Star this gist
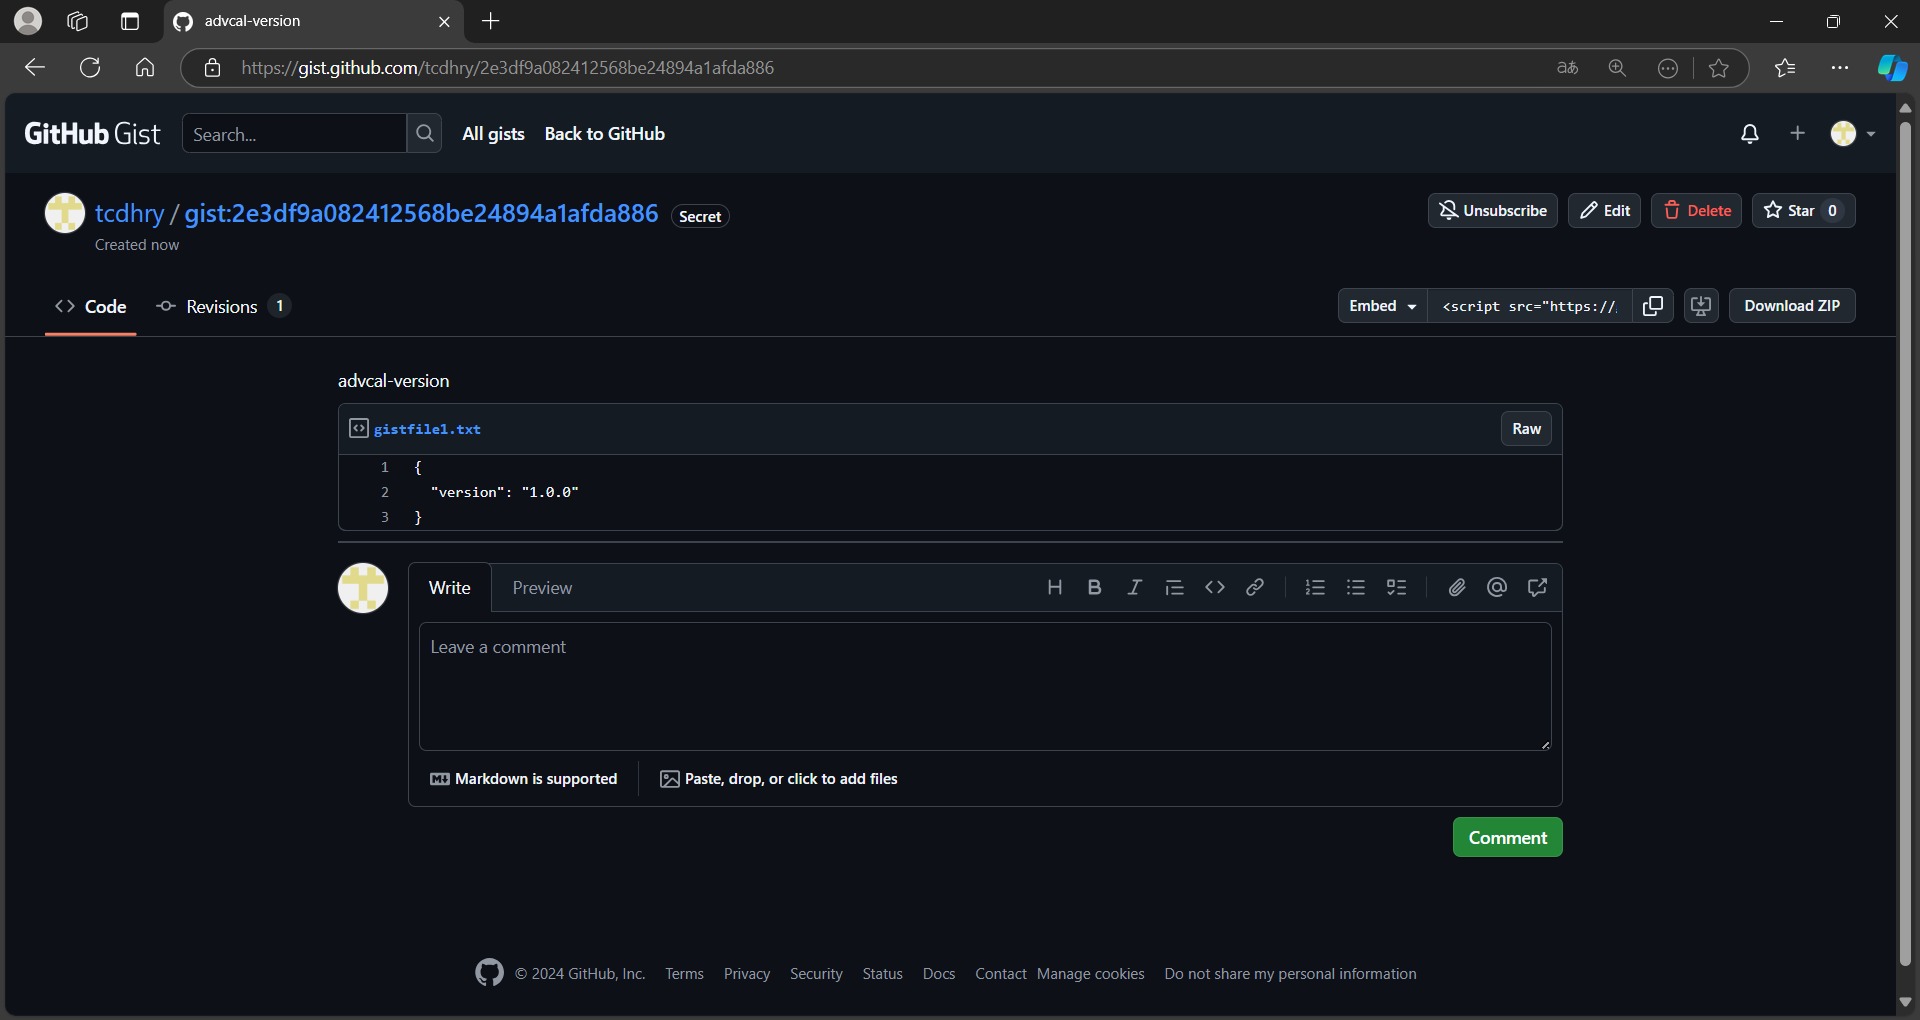 coord(1803,211)
